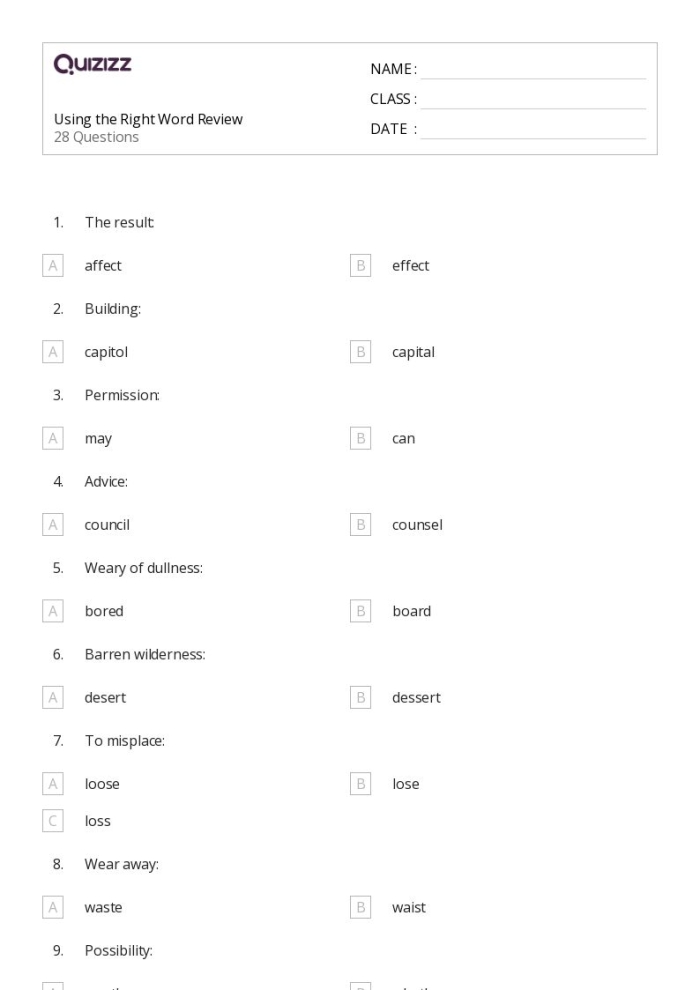Choose box B next to 'can'
700x990 pixels.
(360, 438)
